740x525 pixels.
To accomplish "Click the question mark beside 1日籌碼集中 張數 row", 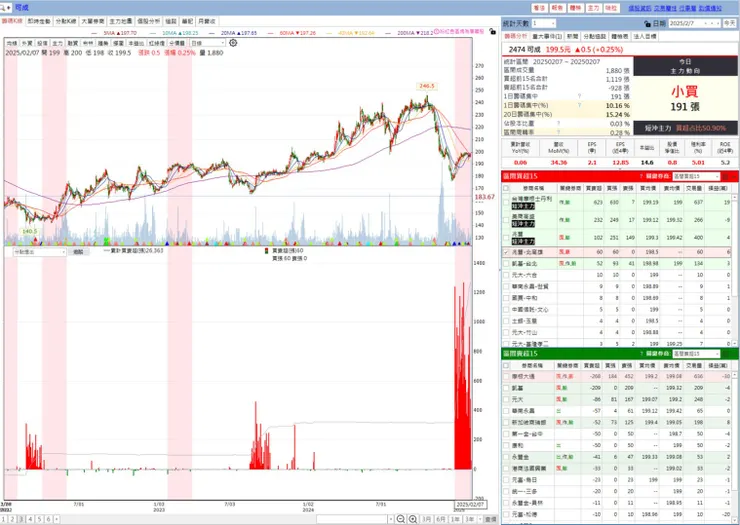I will coord(580,96).
